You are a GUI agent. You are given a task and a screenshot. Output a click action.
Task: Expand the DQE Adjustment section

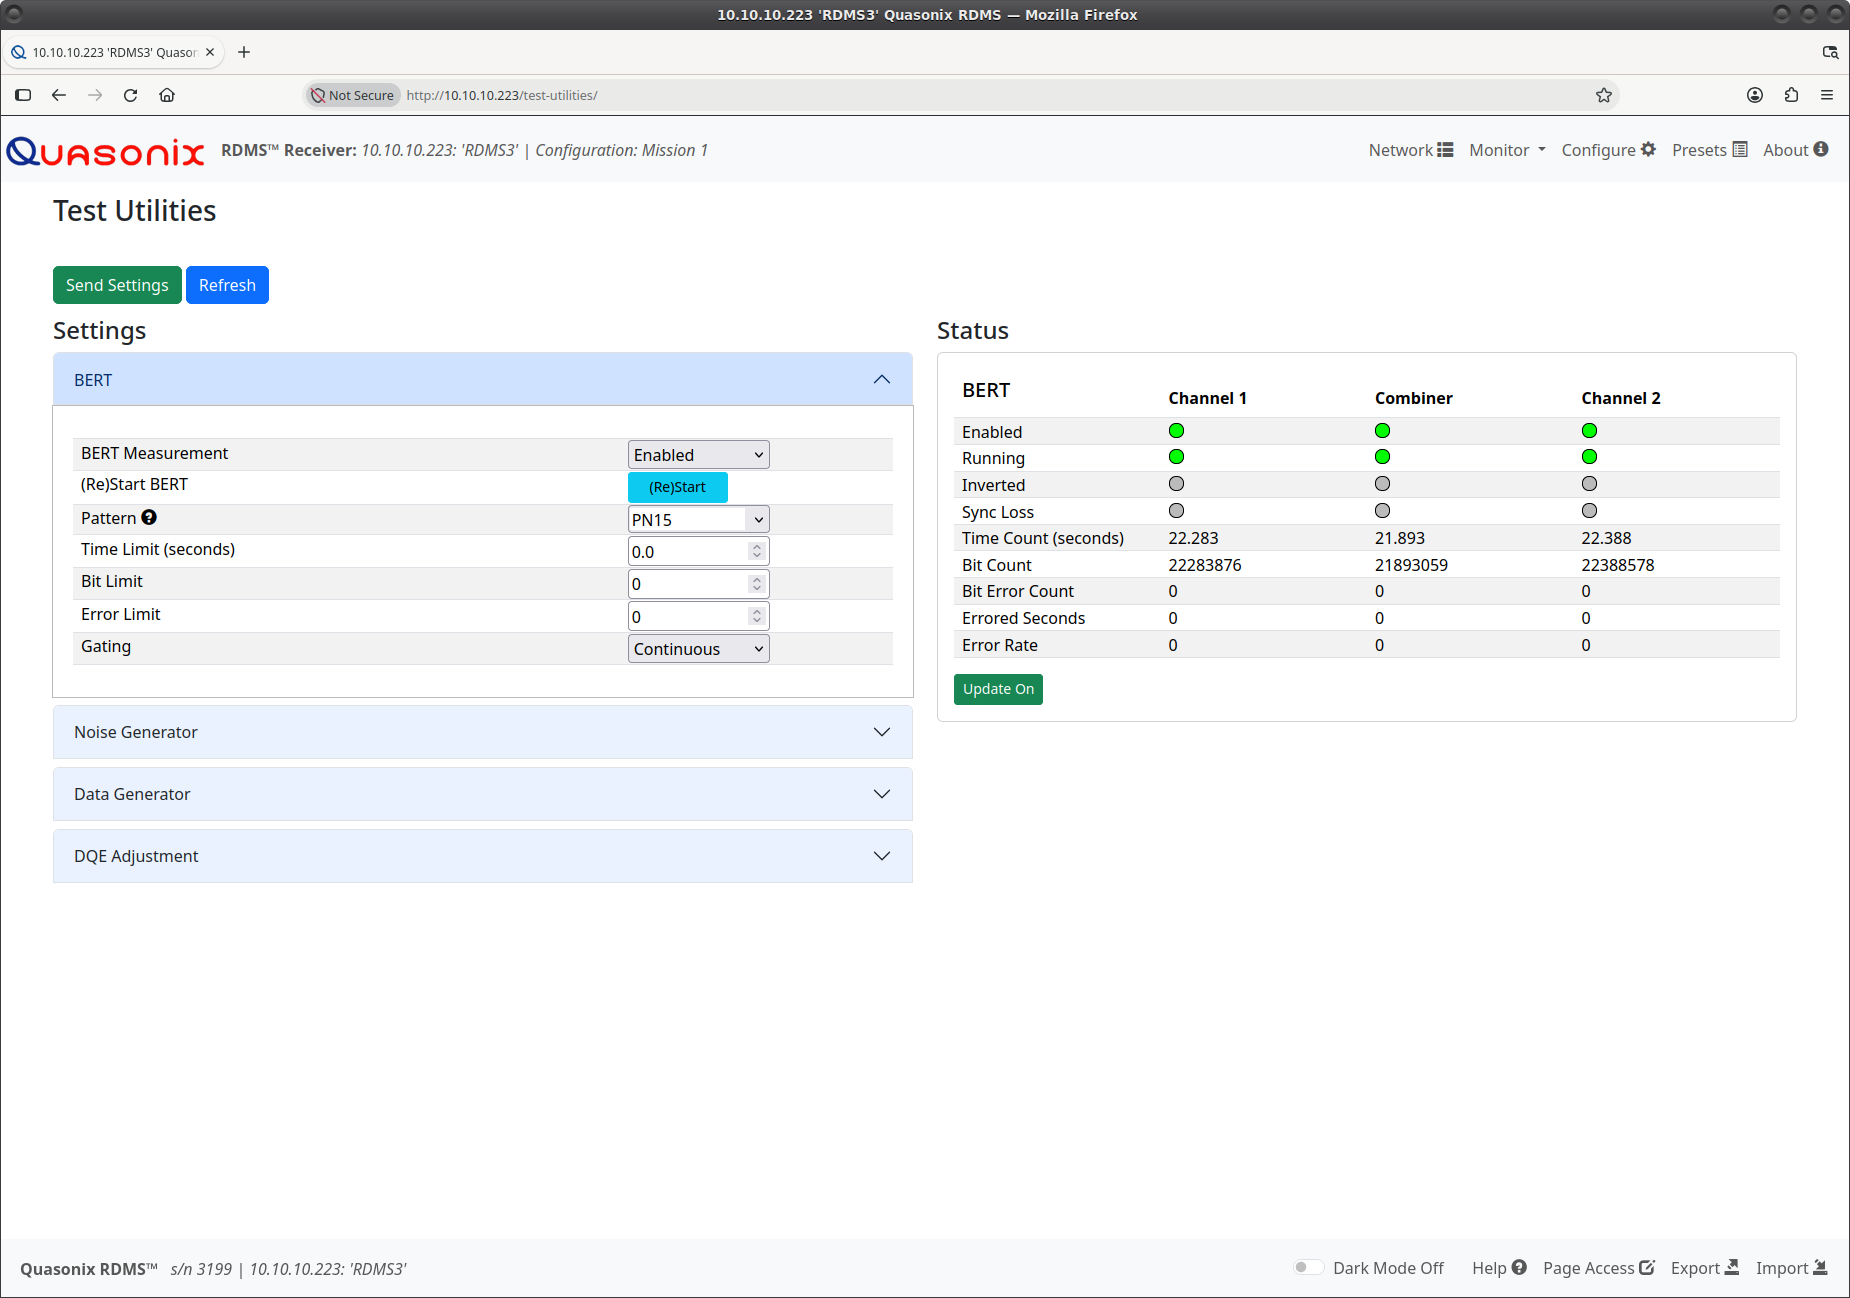coord(483,856)
